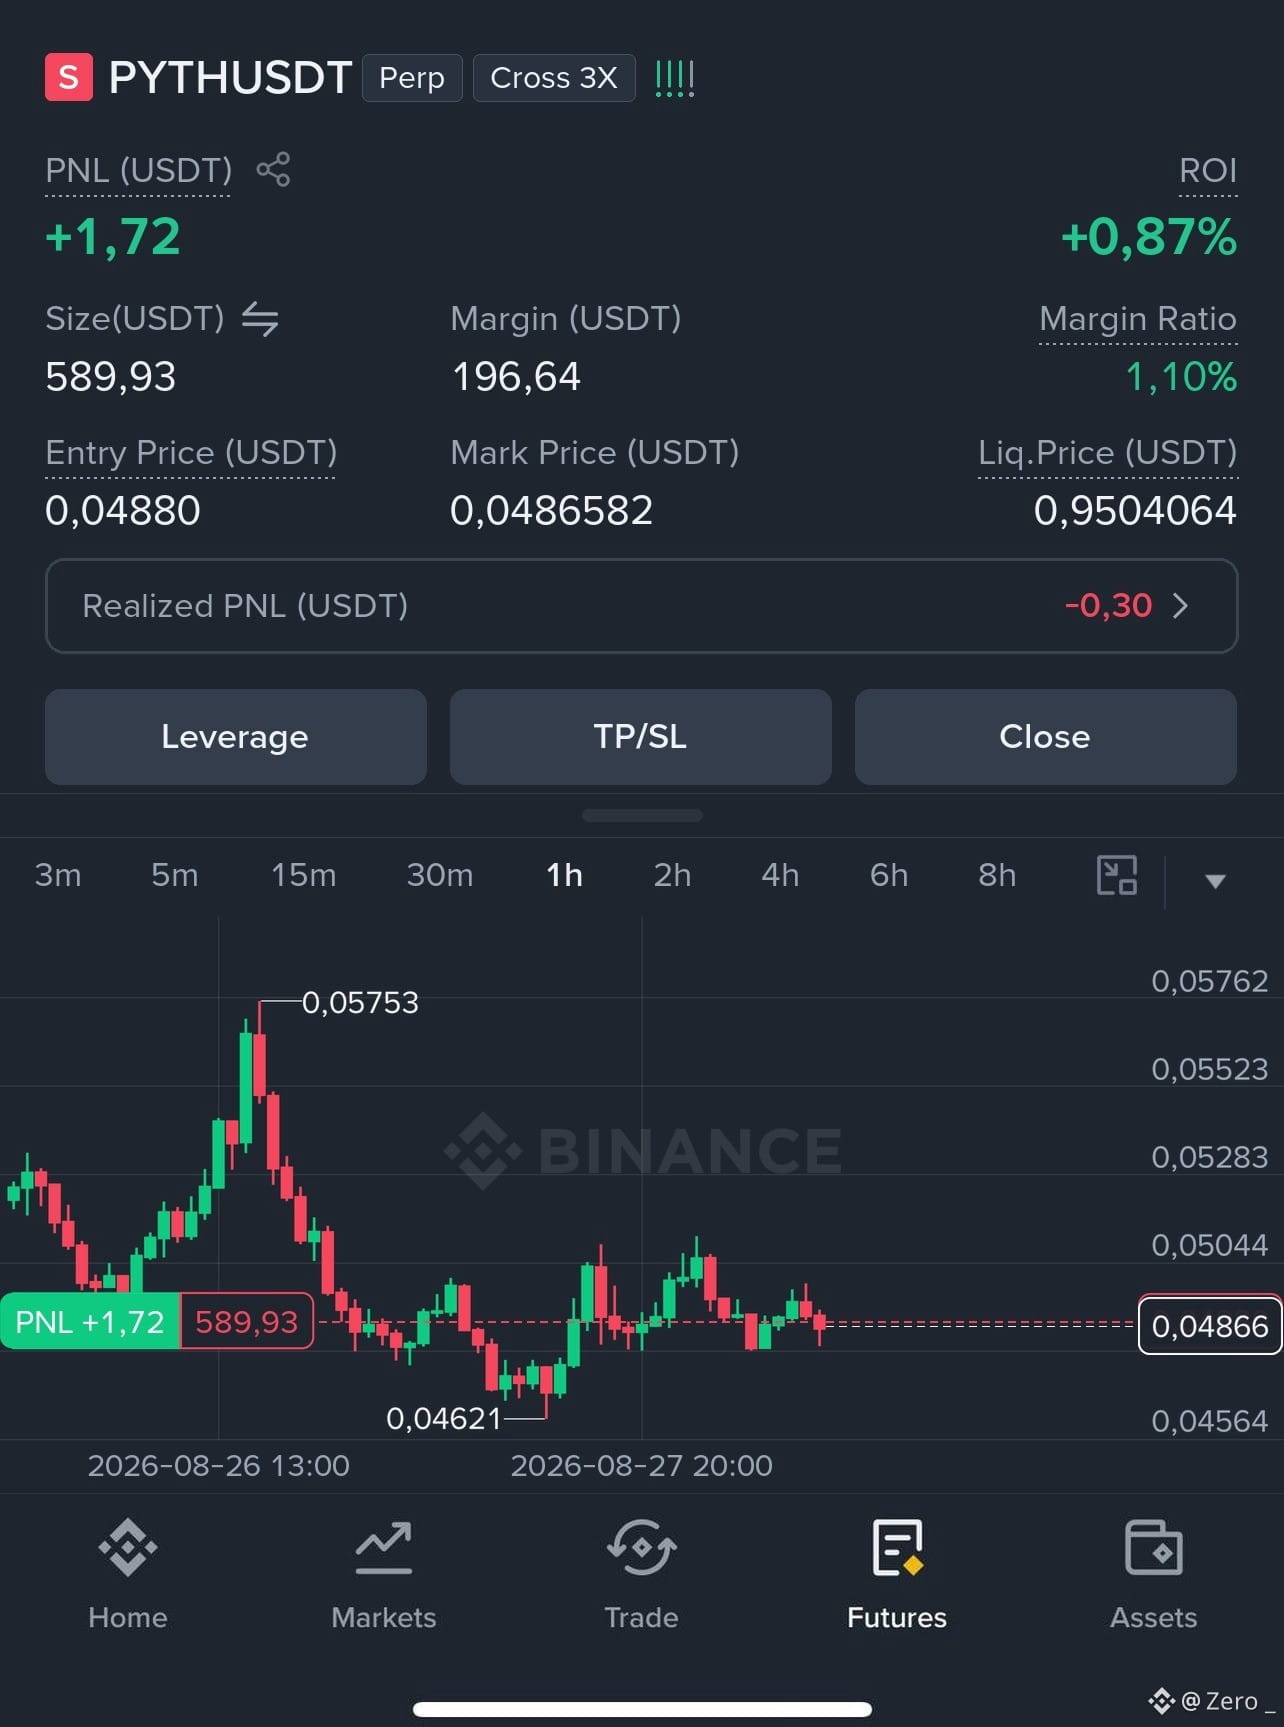
Task: Tap the panel drag handle above chart
Action: click(x=642, y=816)
